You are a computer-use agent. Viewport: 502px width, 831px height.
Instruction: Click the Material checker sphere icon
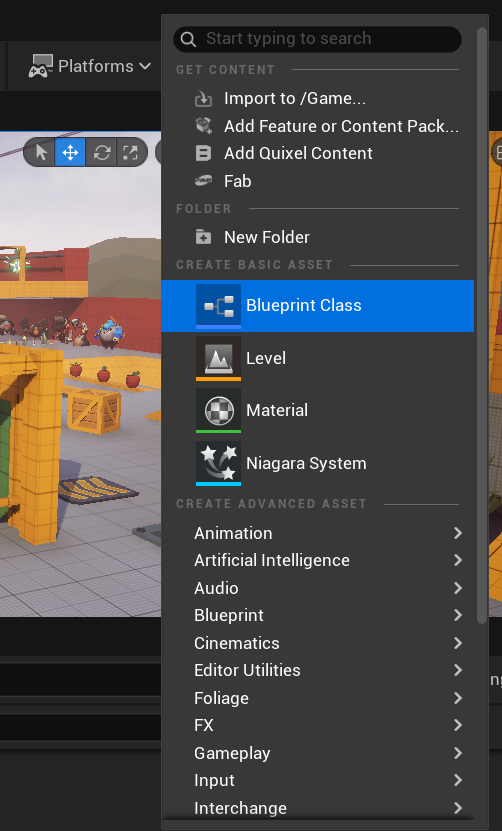coord(218,410)
